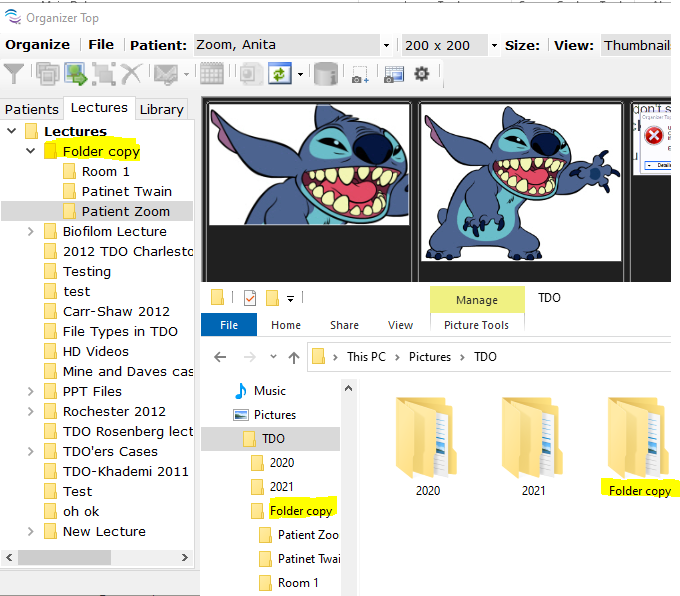Image resolution: width=680 pixels, height=596 pixels.
Task: Select the first Stitch image thumbnail
Action: [308, 163]
